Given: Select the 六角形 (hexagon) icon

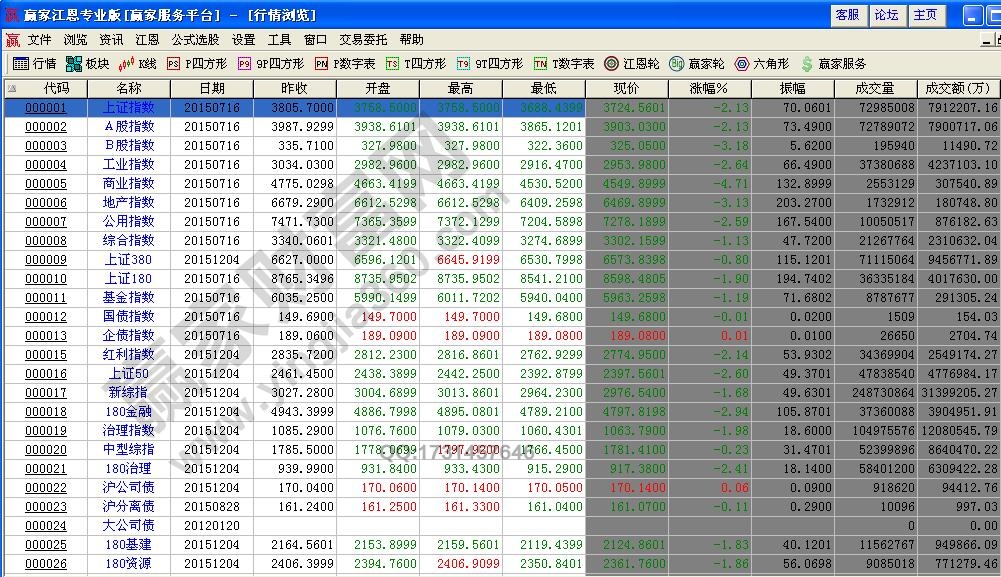Looking at the screenshot, I should coord(757,62).
